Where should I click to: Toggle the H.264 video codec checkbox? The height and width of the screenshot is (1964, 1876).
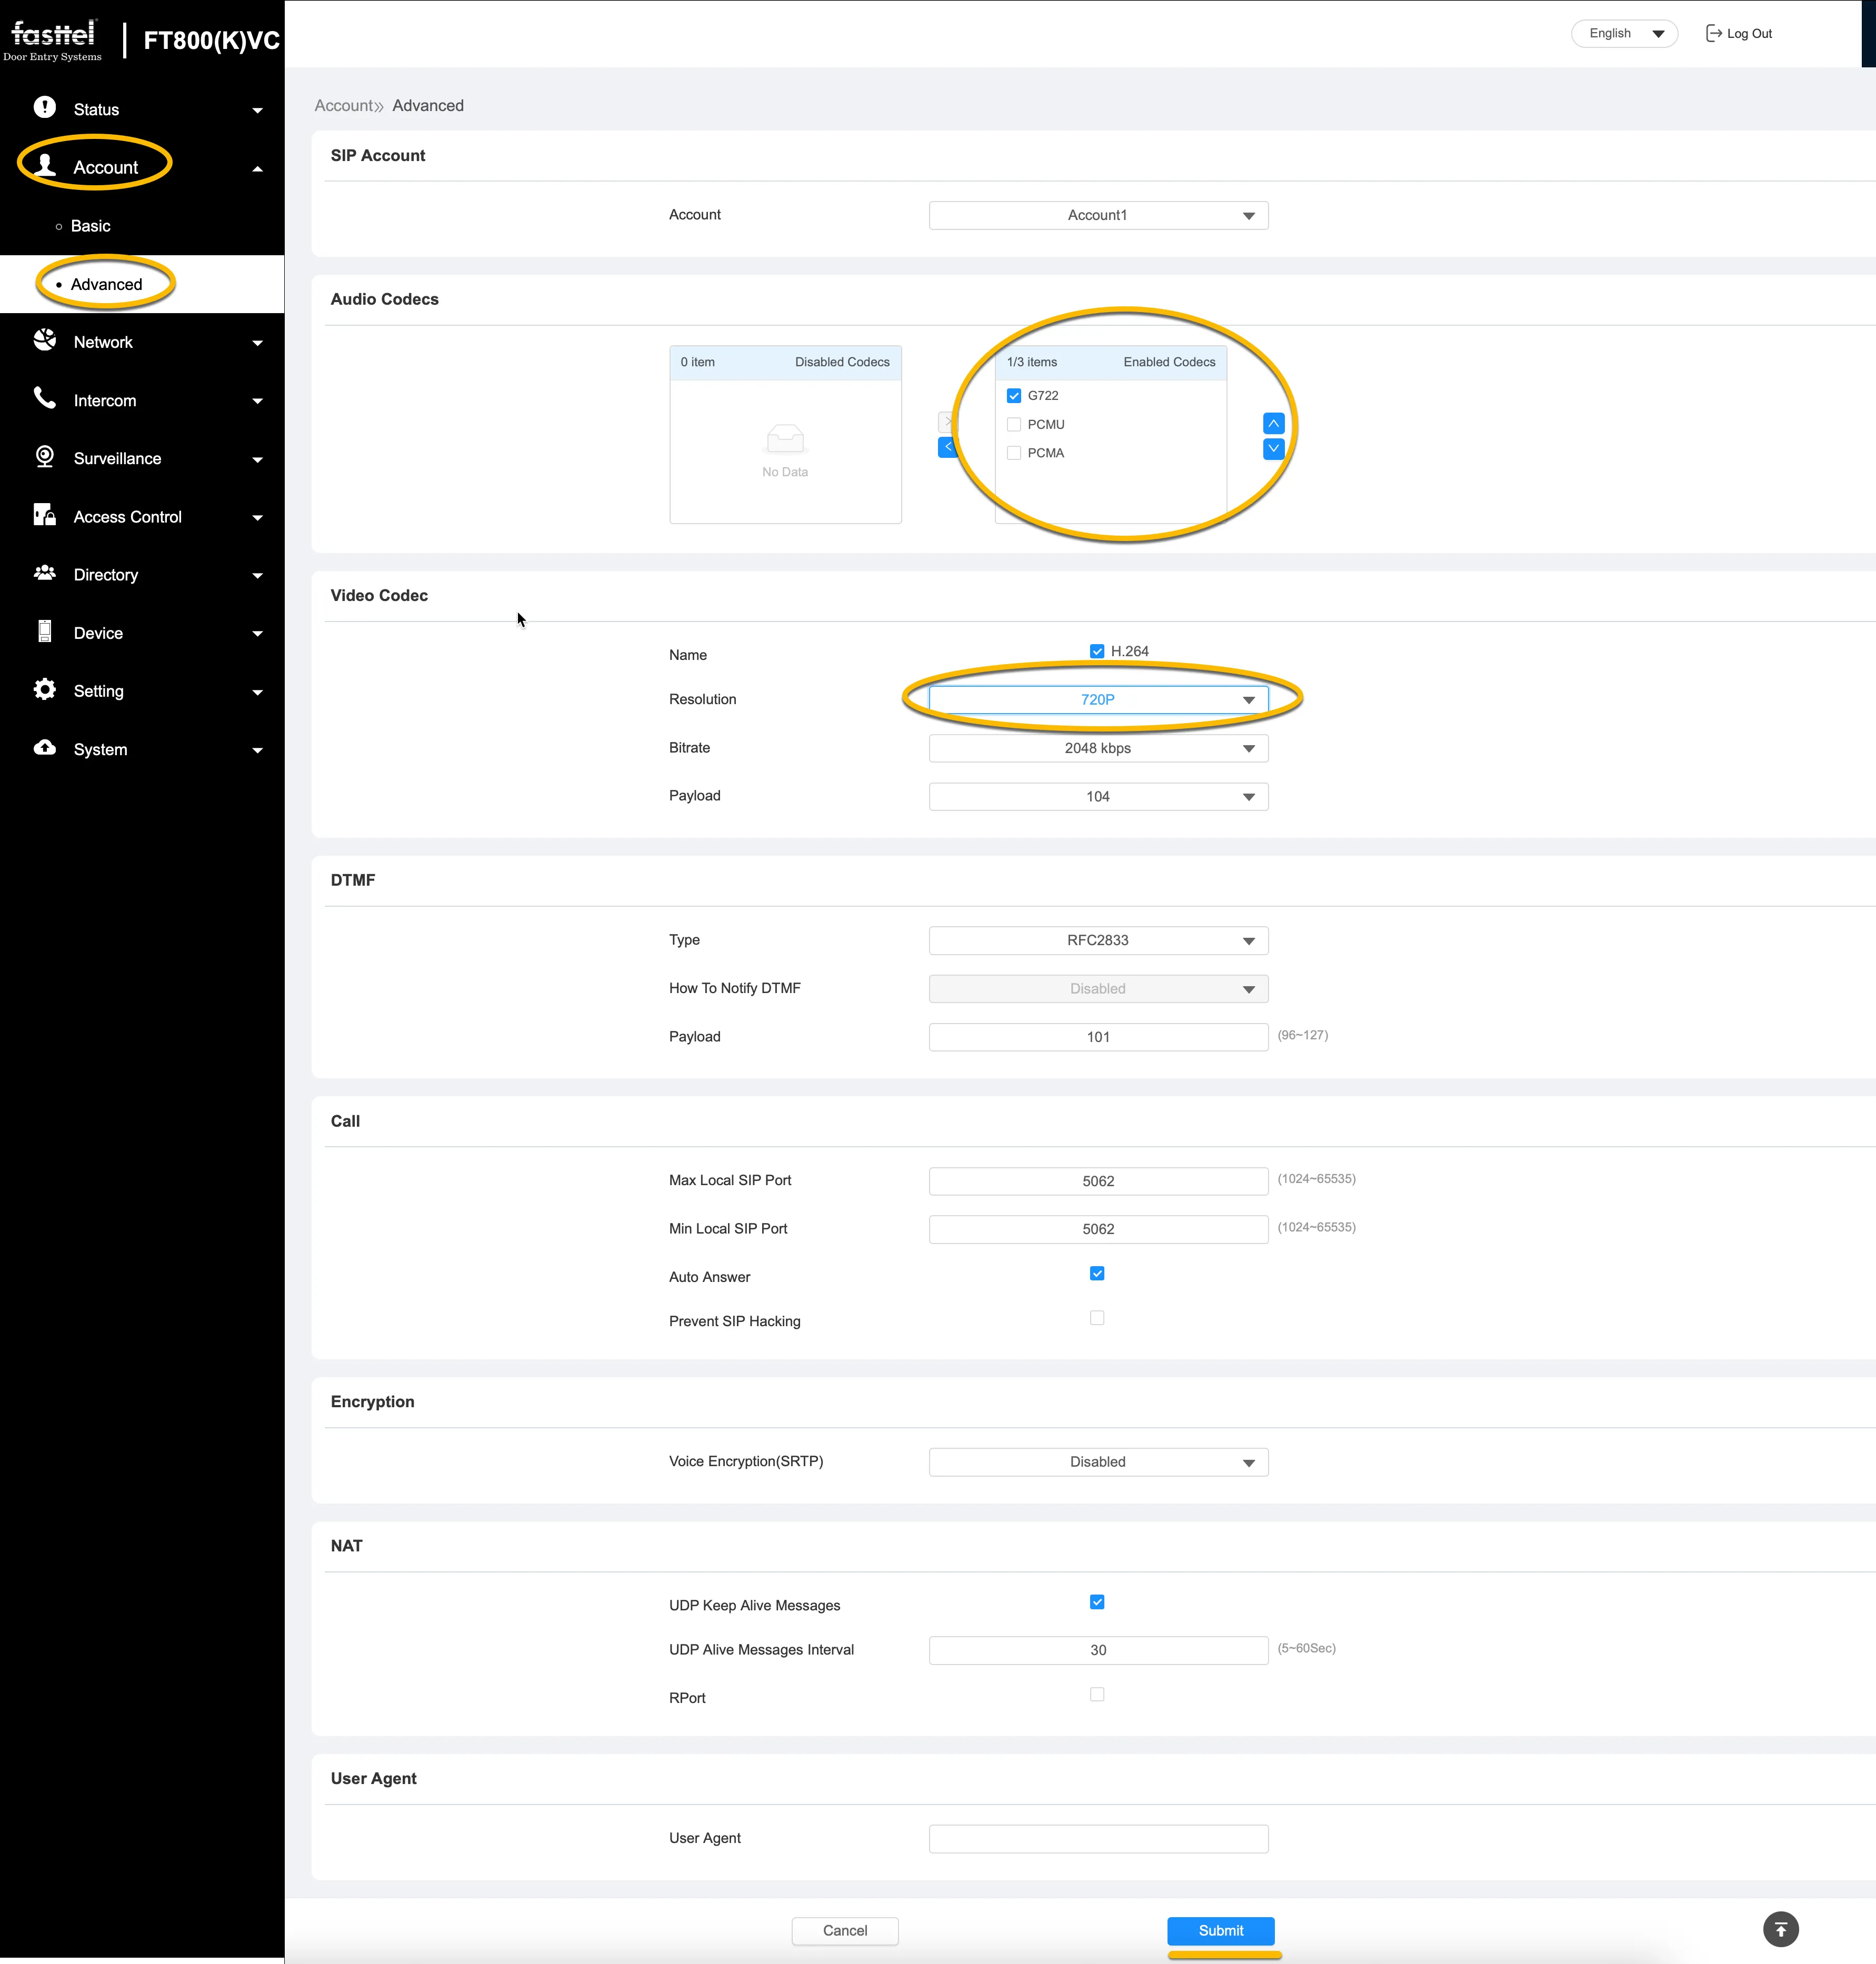(x=1097, y=651)
